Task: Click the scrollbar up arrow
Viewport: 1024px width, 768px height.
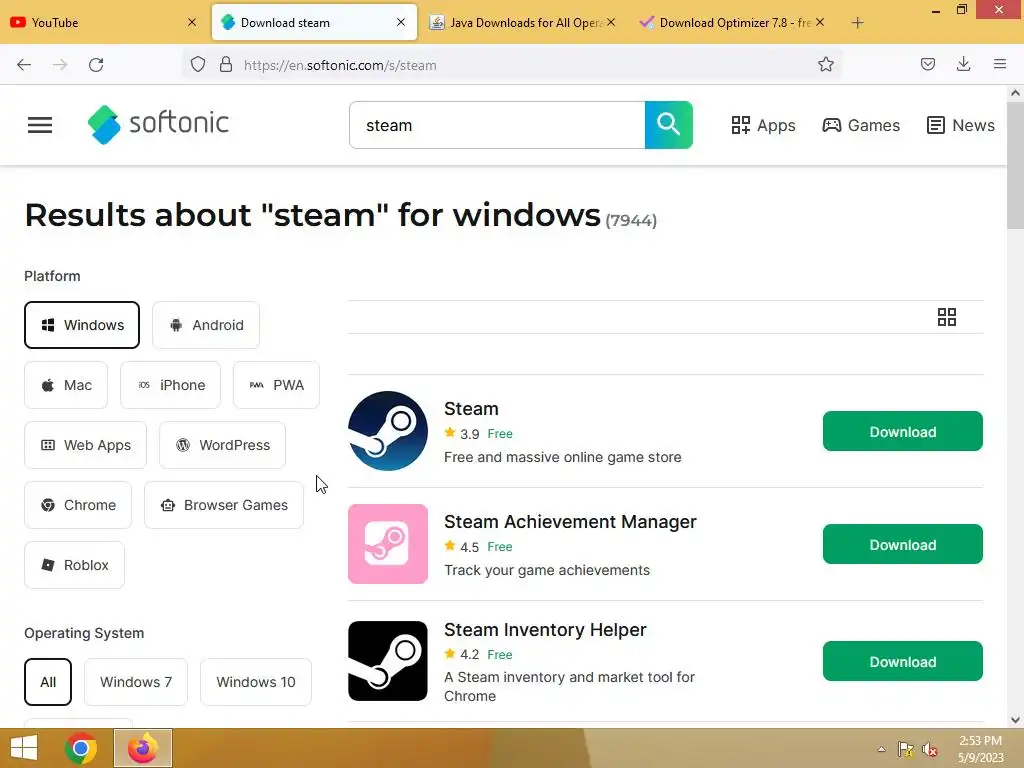Action: coord(1015,93)
